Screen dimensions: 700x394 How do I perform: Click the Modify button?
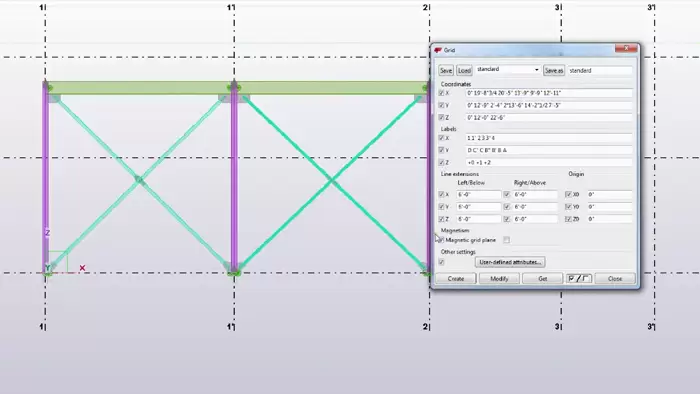[499, 278]
